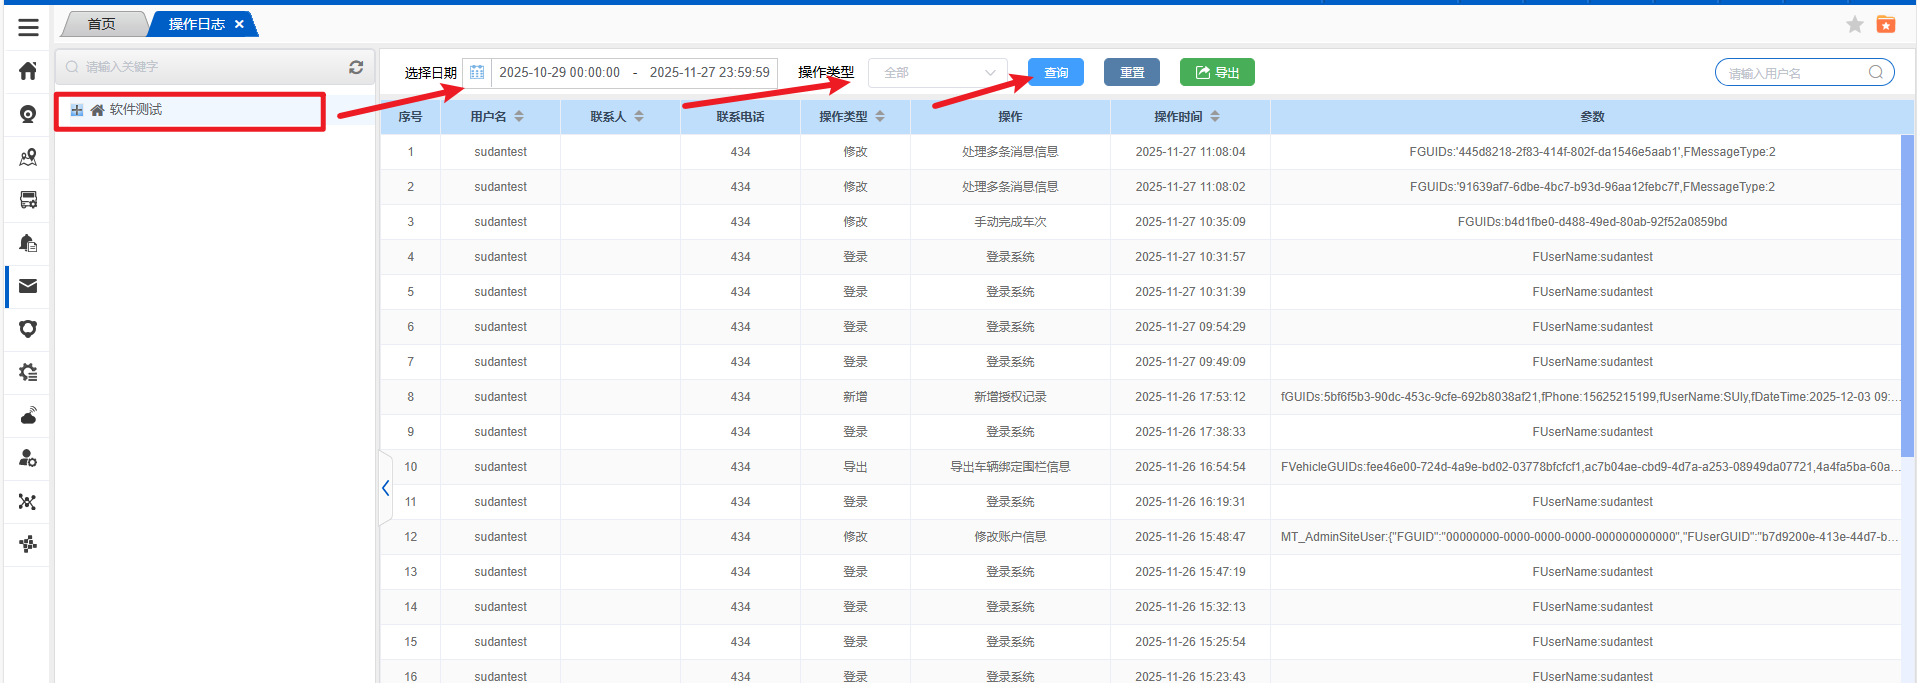Collapse the left tree panel with the arrow handle

click(x=385, y=488)
